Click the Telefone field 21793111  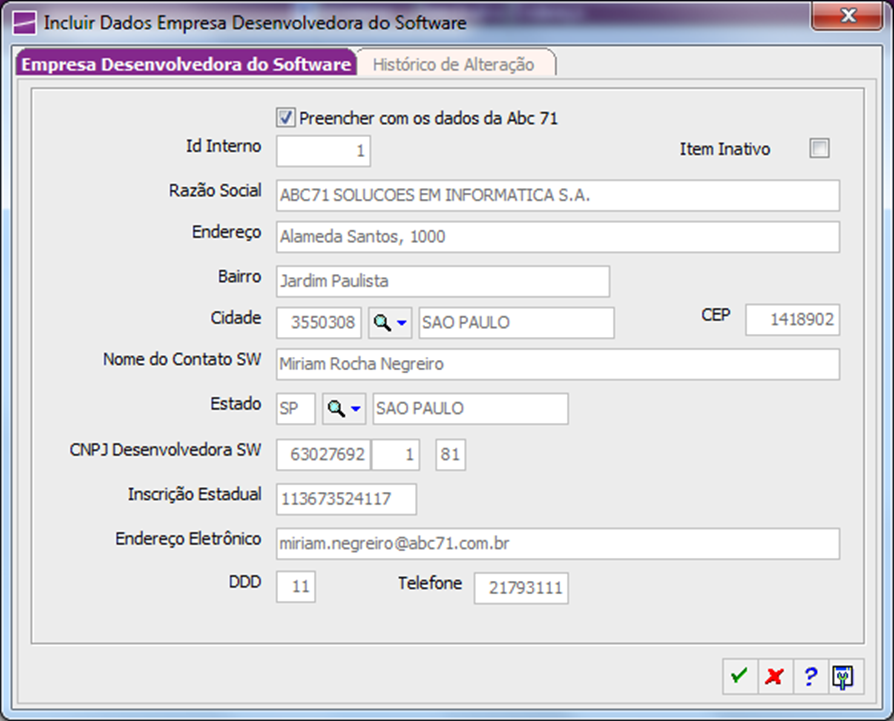tap(521, 588)
